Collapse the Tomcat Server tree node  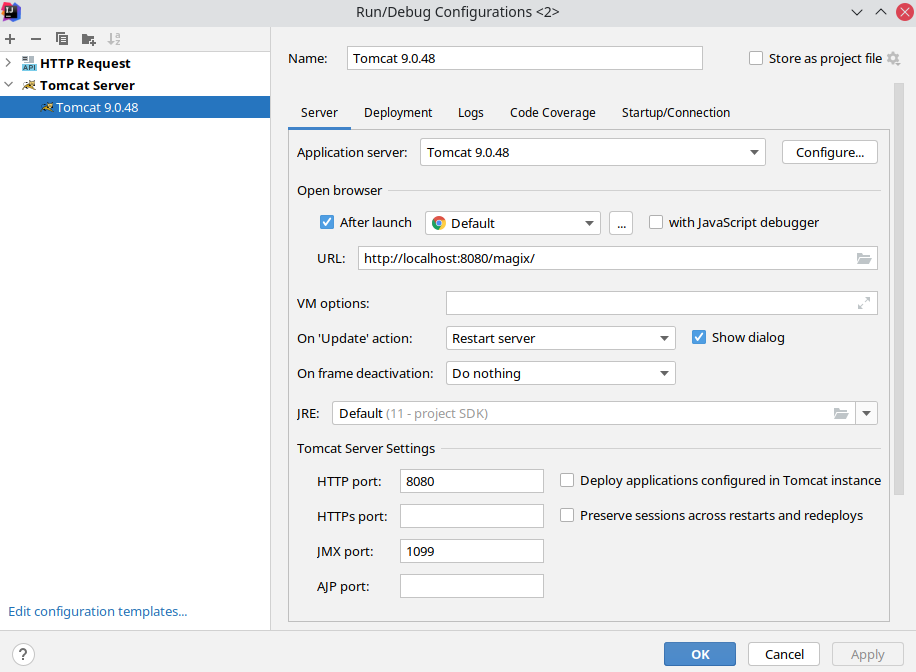(8, 85)
